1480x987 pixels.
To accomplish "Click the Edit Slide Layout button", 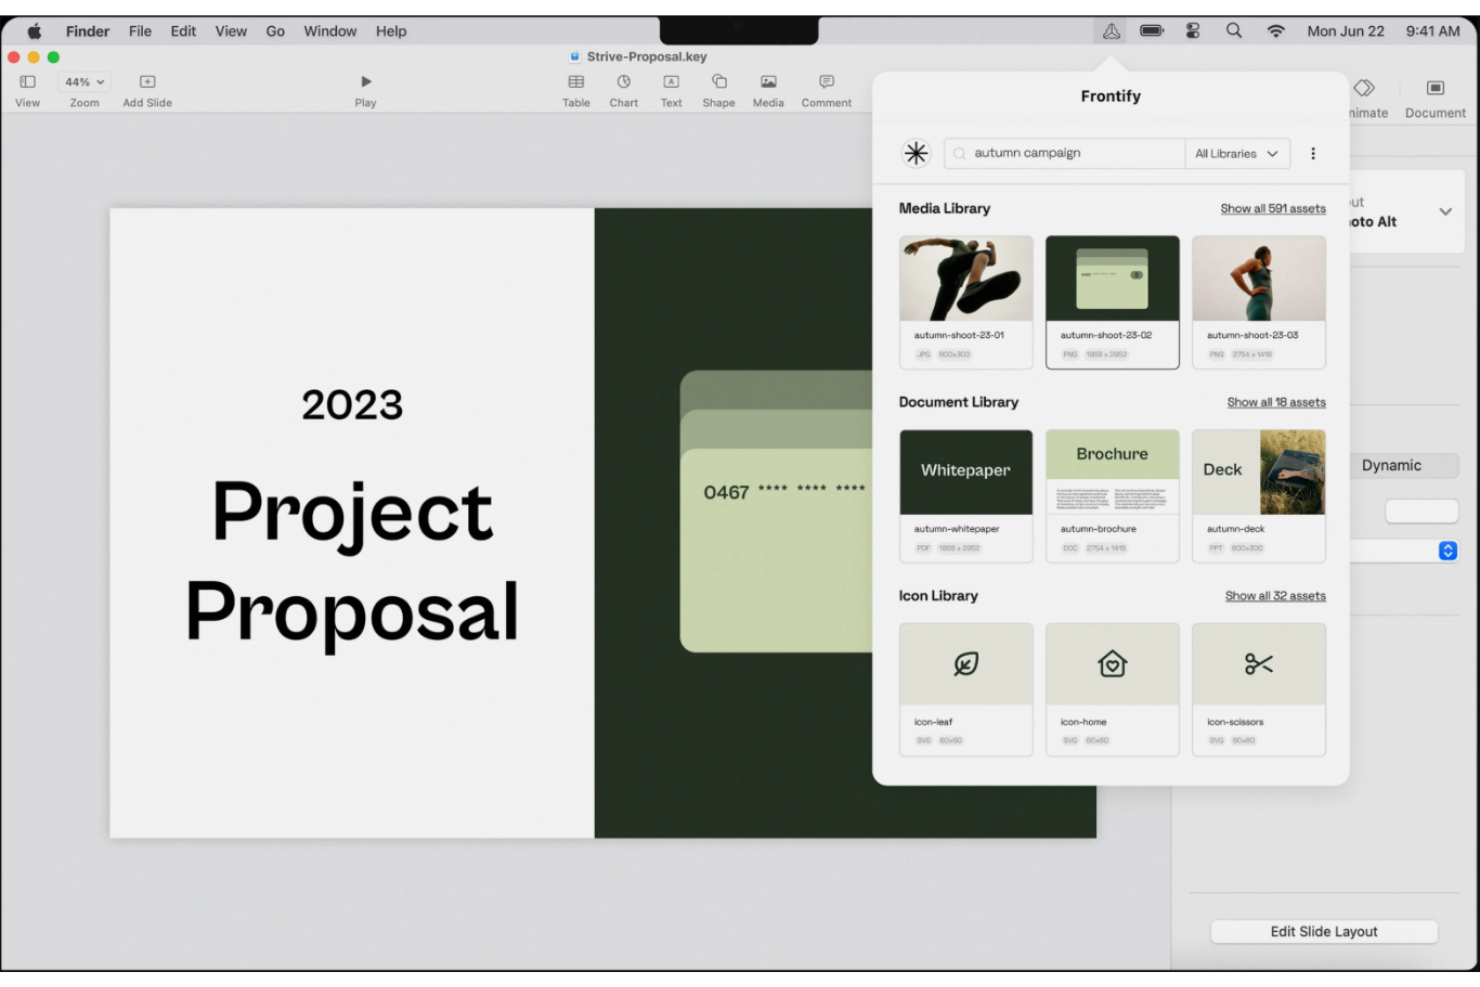I will tap(1324, 931).
